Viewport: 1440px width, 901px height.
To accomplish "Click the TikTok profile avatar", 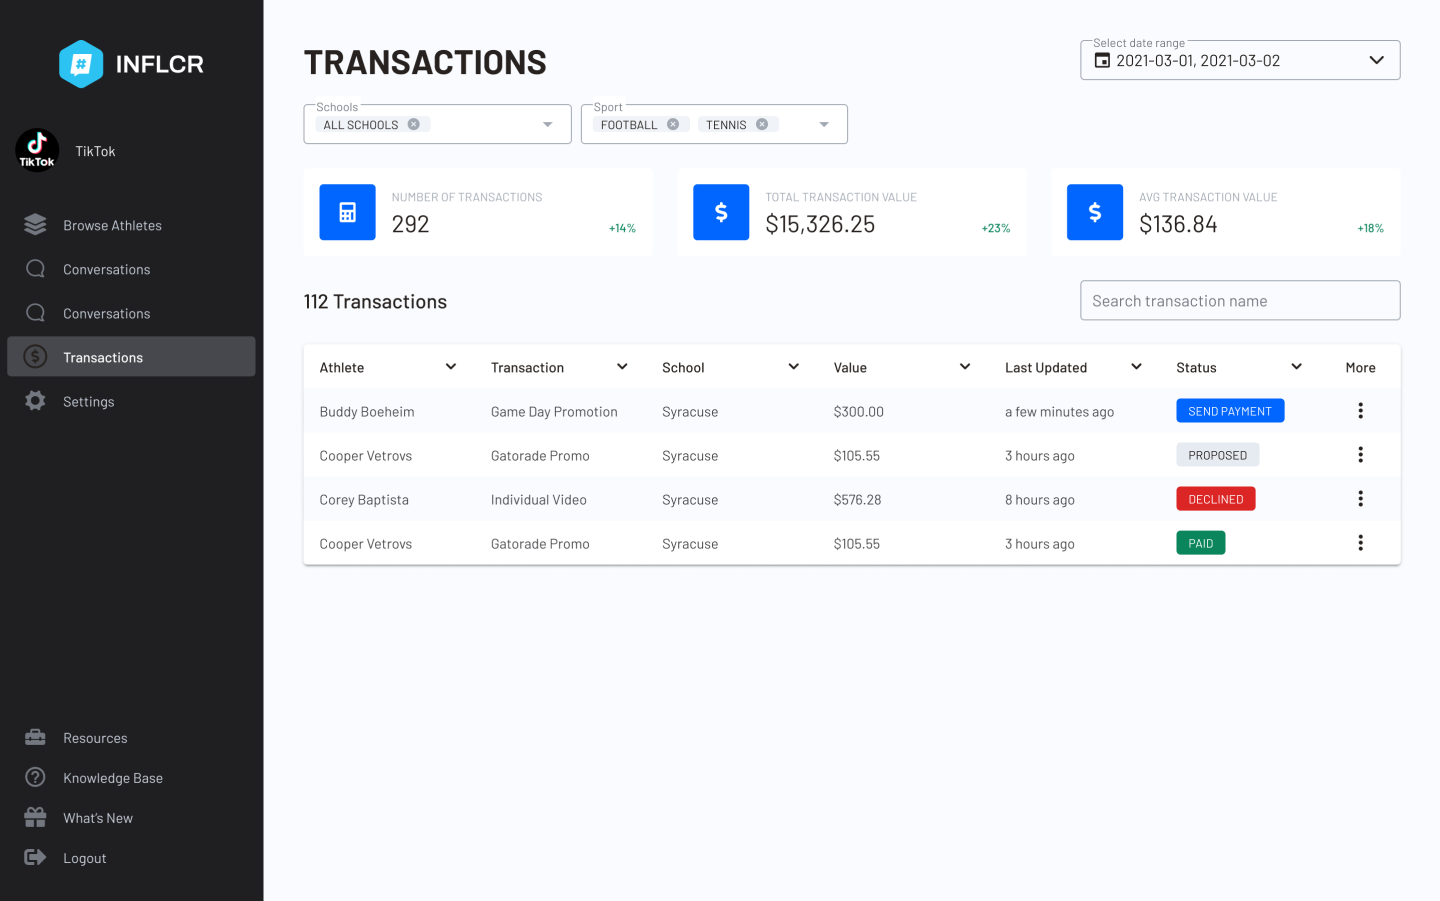I will click(37, 151).
